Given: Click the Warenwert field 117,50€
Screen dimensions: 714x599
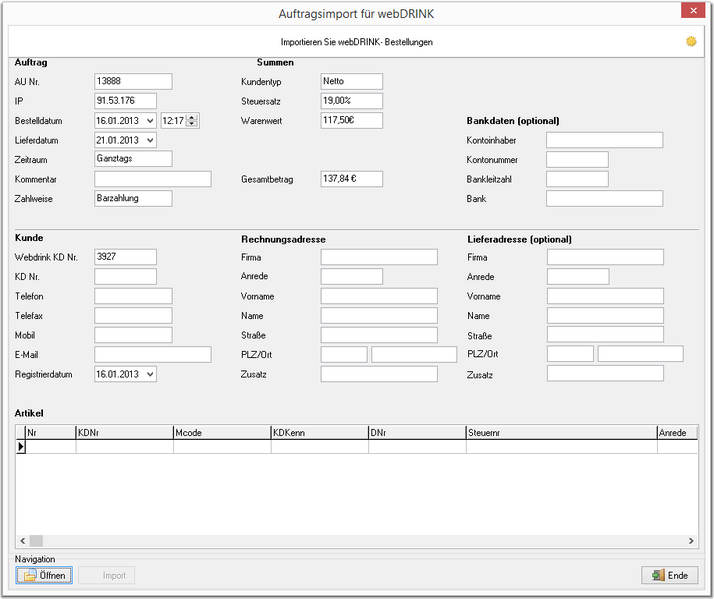Looking at the screenshot, I should 352,121.
